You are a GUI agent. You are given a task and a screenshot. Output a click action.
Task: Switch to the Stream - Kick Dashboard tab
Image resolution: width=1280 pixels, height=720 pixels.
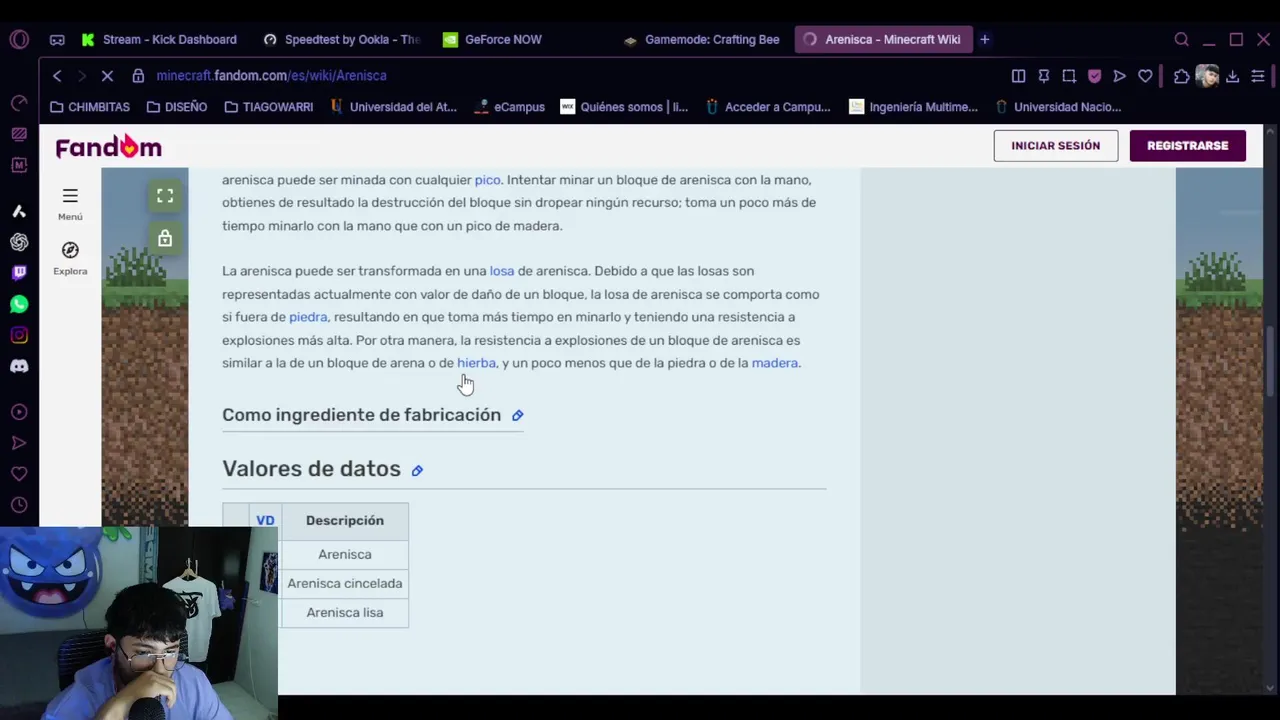click(158, 40)
